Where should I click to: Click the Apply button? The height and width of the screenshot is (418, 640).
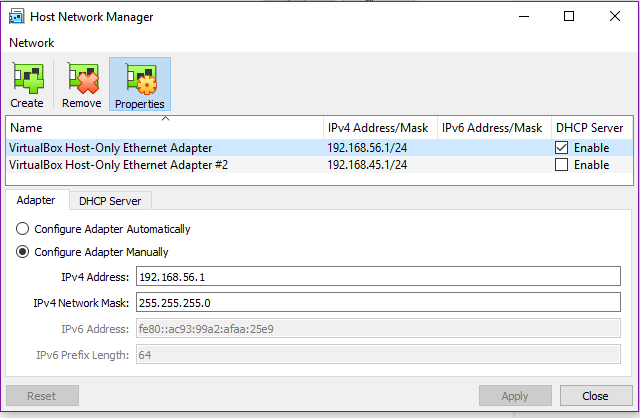515,396
